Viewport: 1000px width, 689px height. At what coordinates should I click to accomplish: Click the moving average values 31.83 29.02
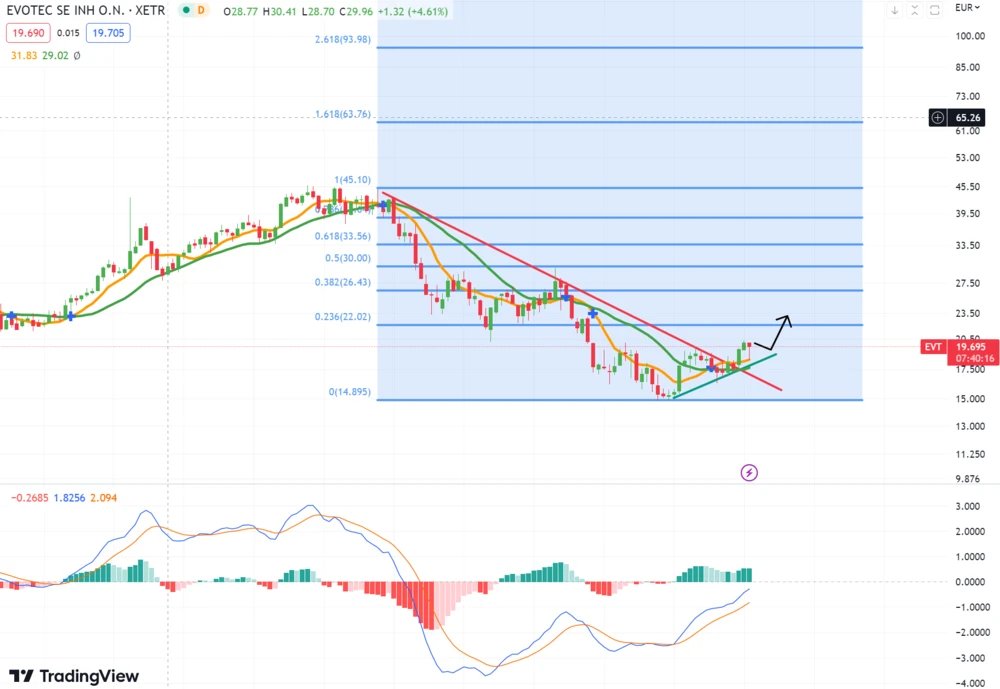[39, 55]
